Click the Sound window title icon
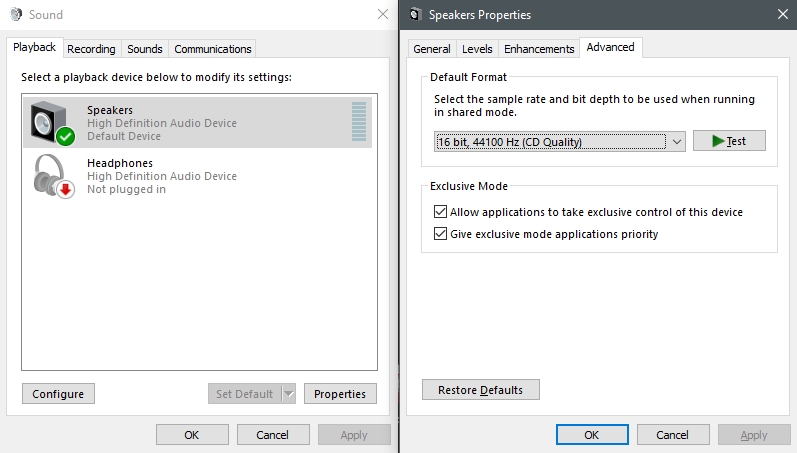This screenshot has height=453, width=797. point(16,14)
